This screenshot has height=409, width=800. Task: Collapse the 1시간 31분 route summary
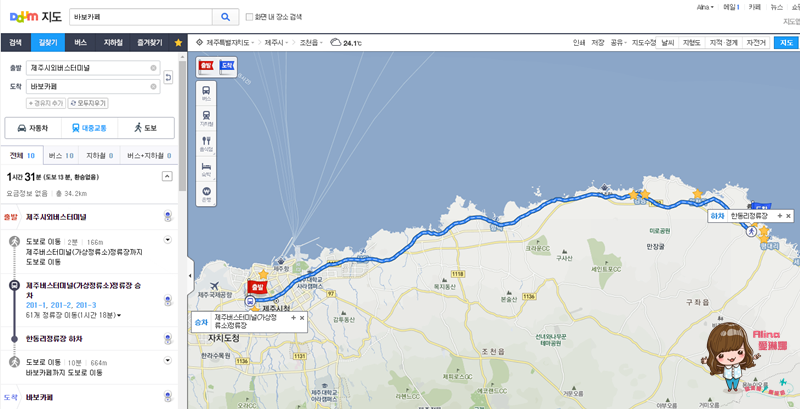coord(167,176)
